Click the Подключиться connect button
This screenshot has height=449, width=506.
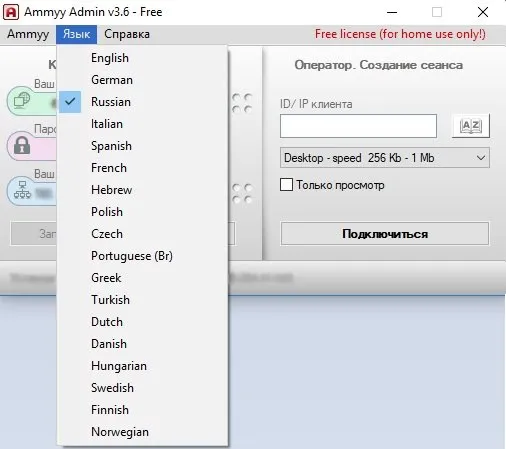point(385,234)
